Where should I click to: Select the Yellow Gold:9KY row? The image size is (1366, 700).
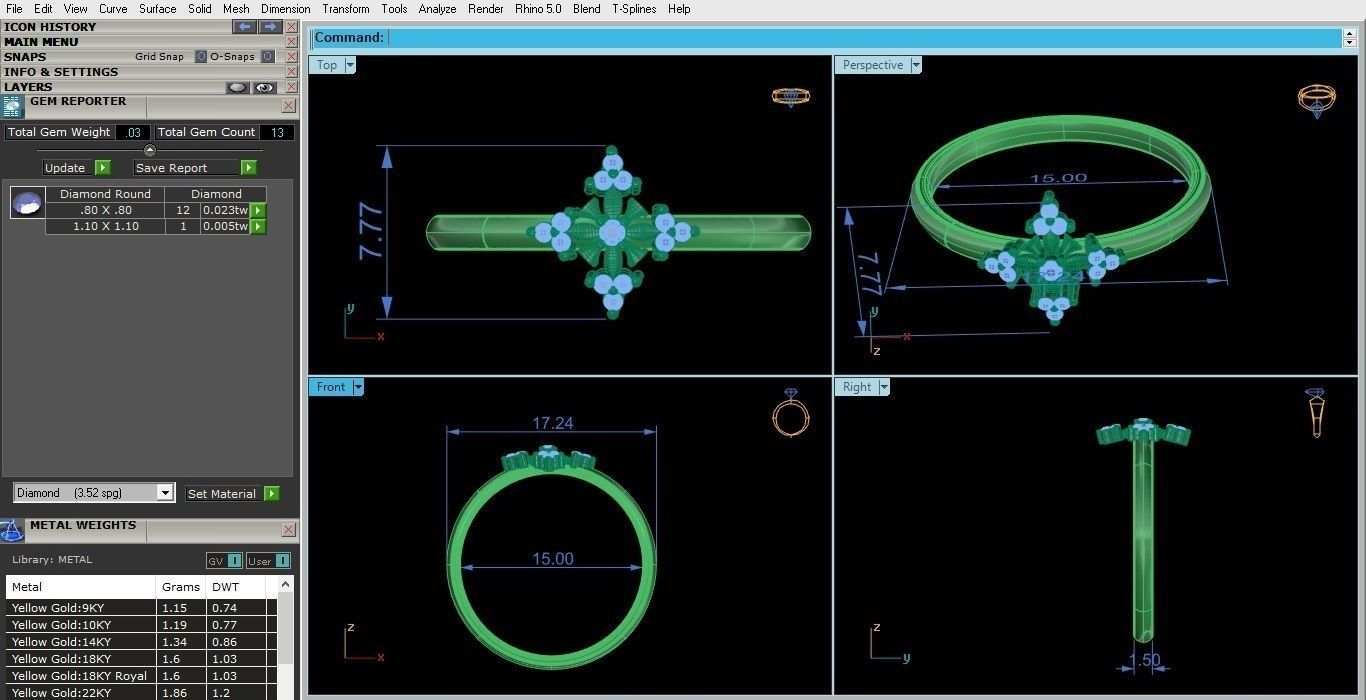click(142, 608)
